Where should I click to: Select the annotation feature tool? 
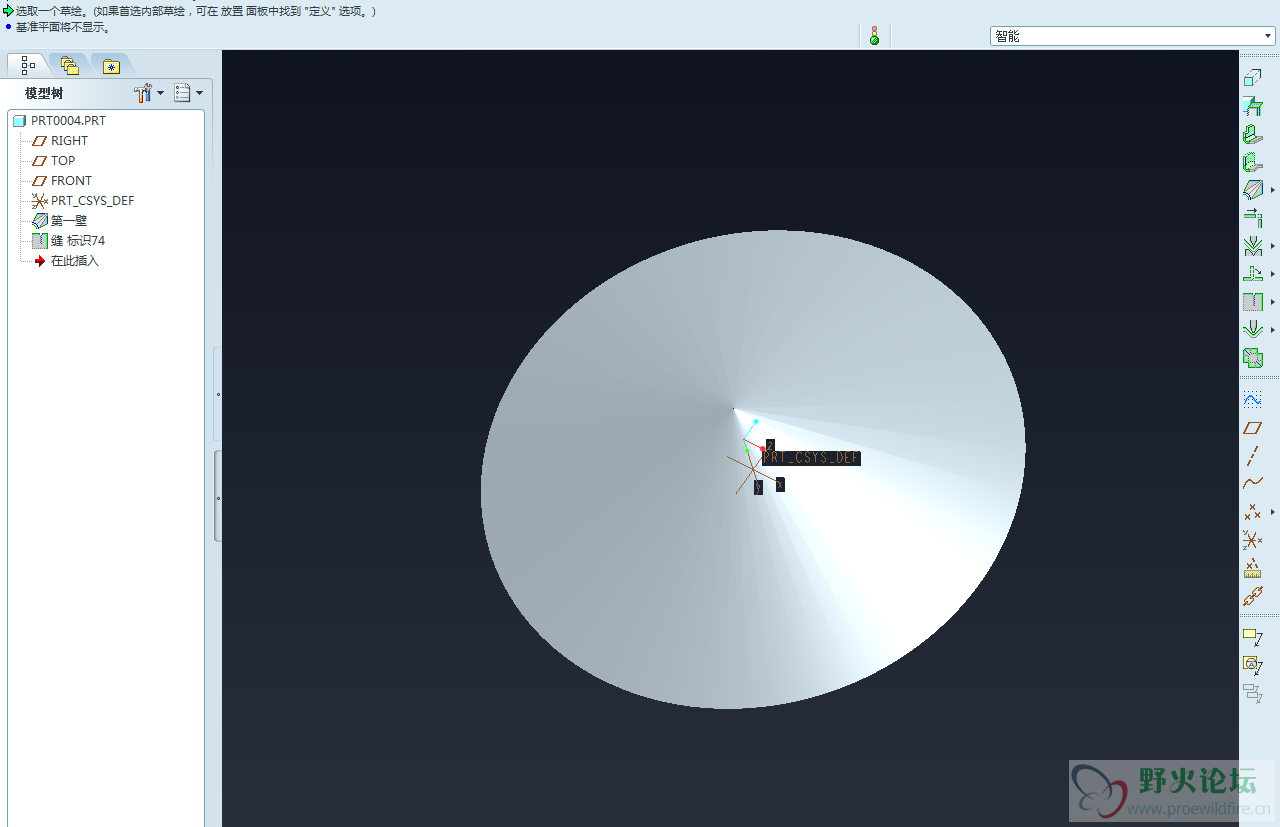(1252, 664)
